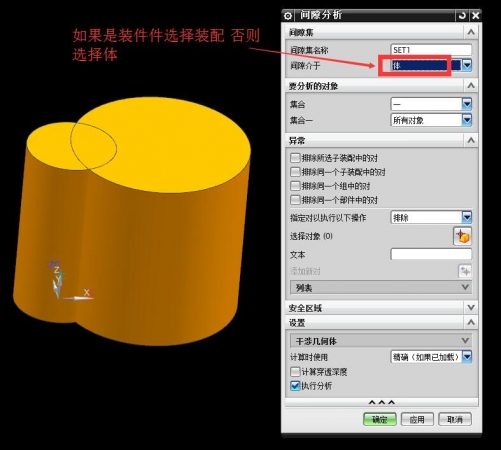Toggle 排除同一个组中的对 checkbox
Viewport: 501px width, 450px height.
[x=295, y=186]
